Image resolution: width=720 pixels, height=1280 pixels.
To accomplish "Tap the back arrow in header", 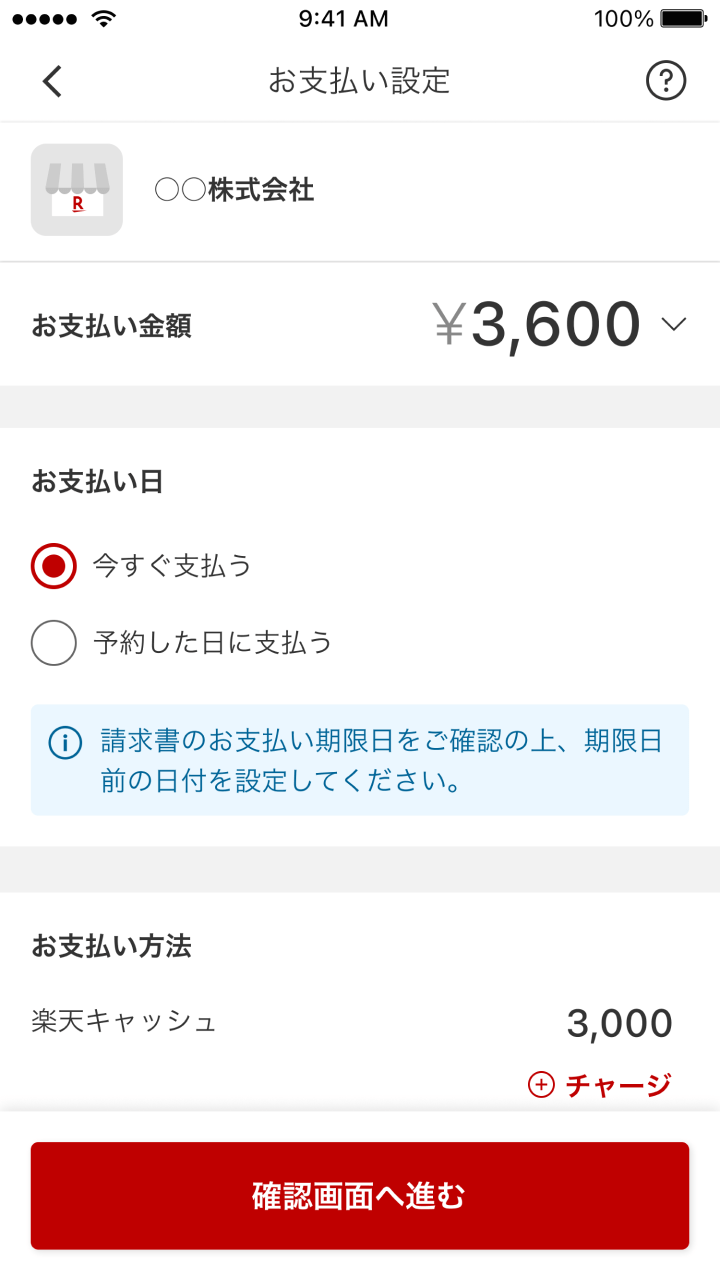I will tap(53, 81).
